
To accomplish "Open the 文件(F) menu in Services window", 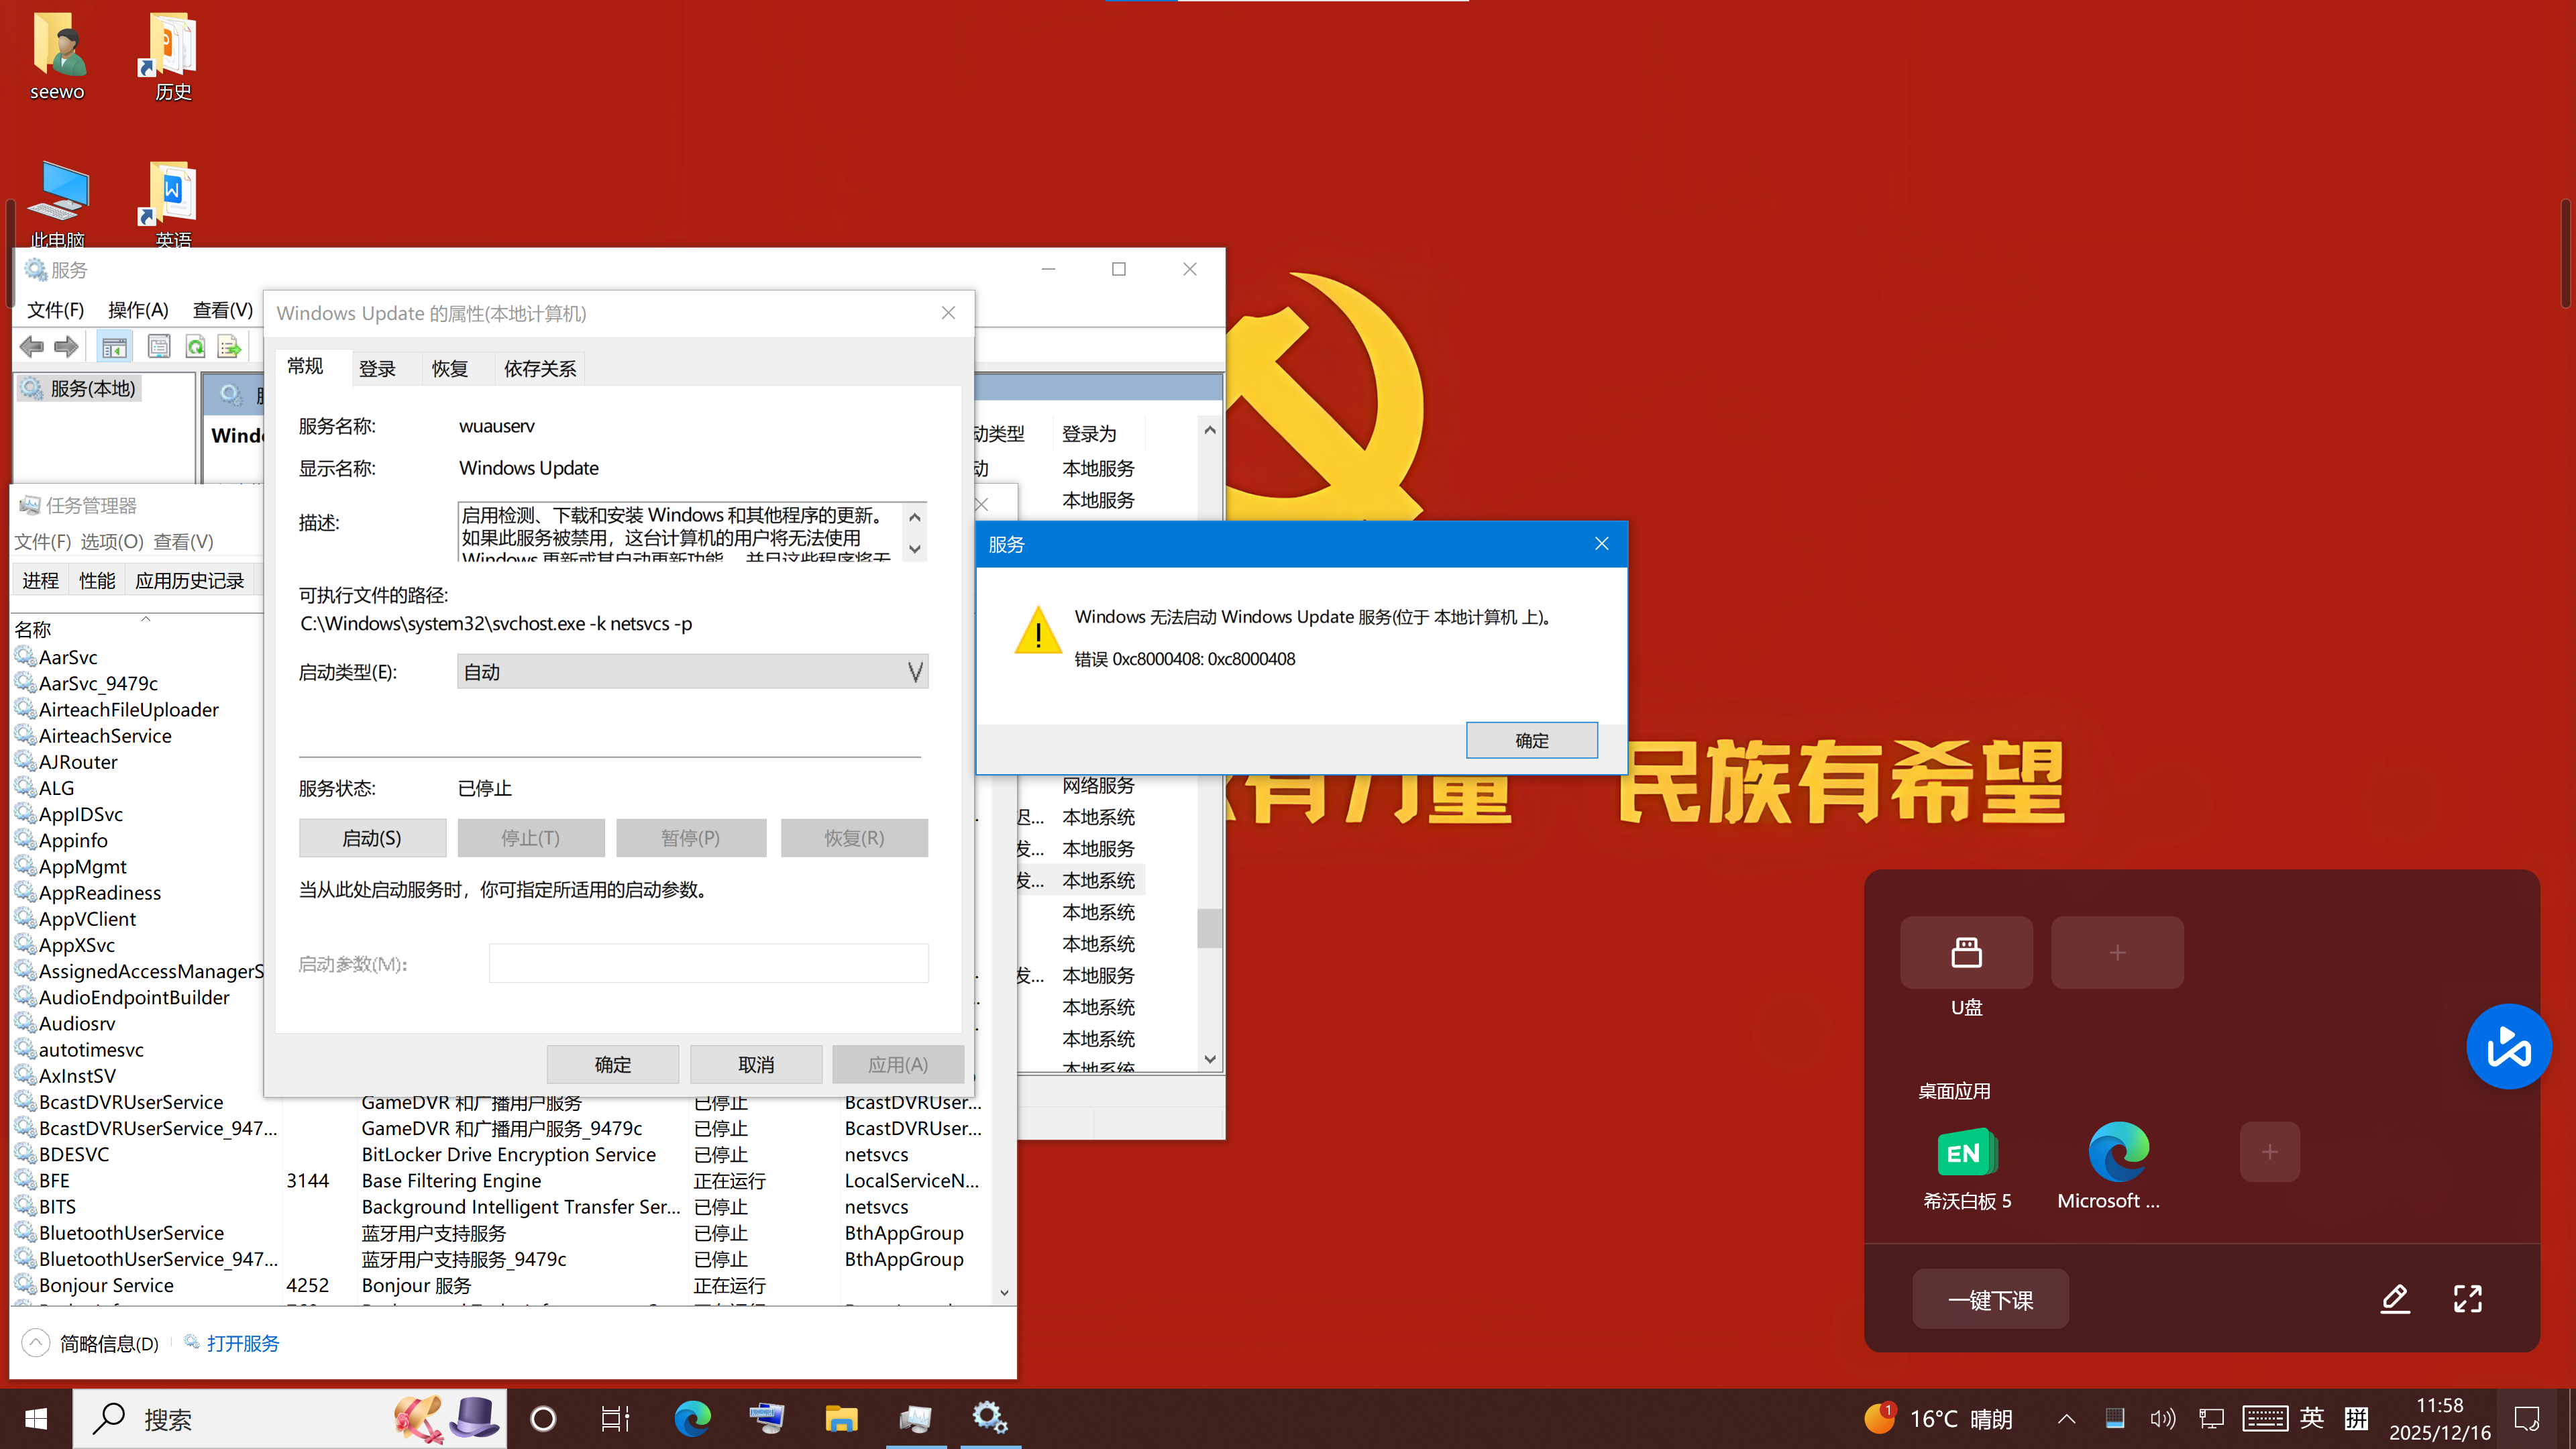I will coord(55,310).
